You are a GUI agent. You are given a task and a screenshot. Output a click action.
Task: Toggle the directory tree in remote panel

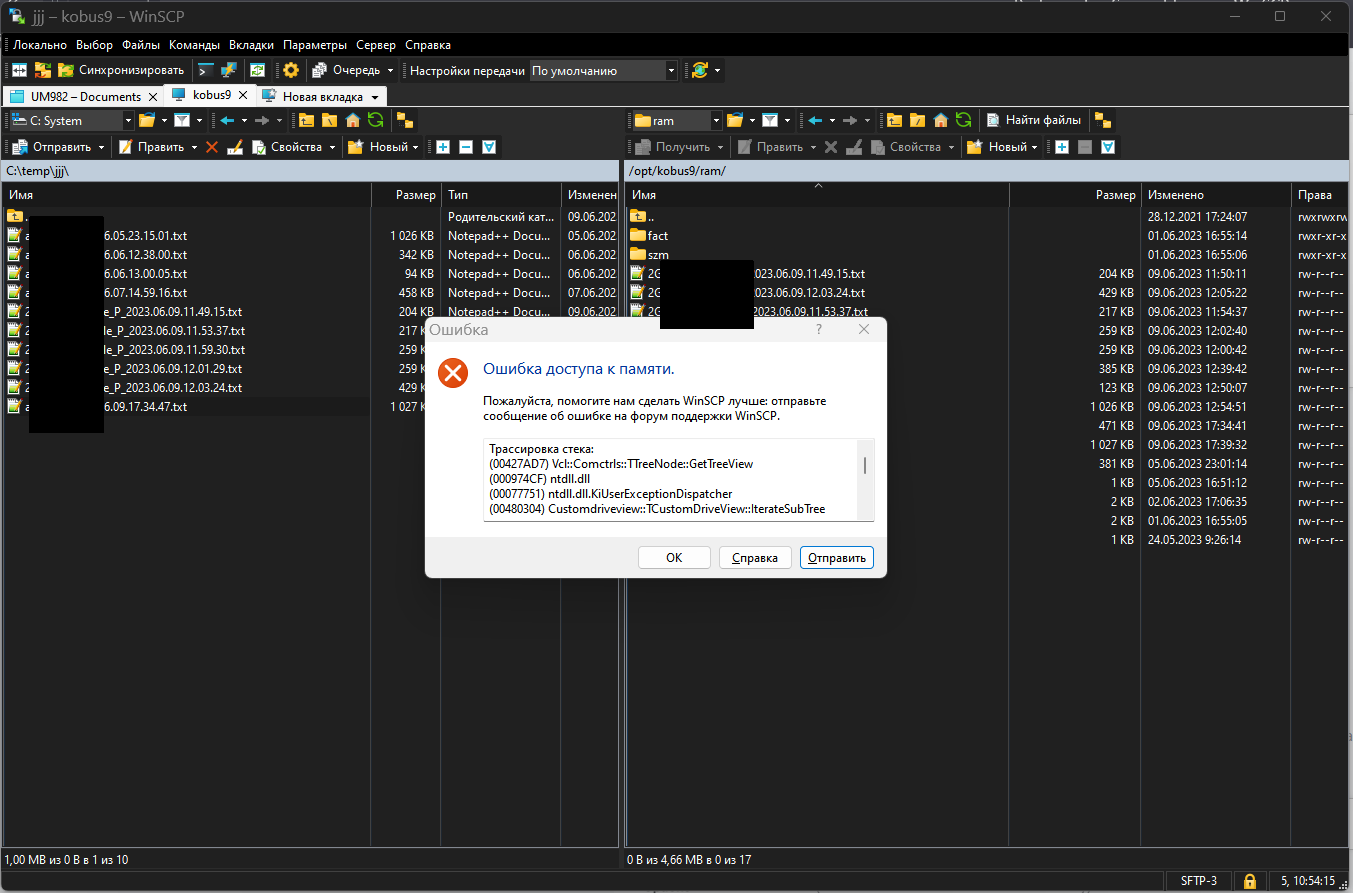click(1103, 120)
